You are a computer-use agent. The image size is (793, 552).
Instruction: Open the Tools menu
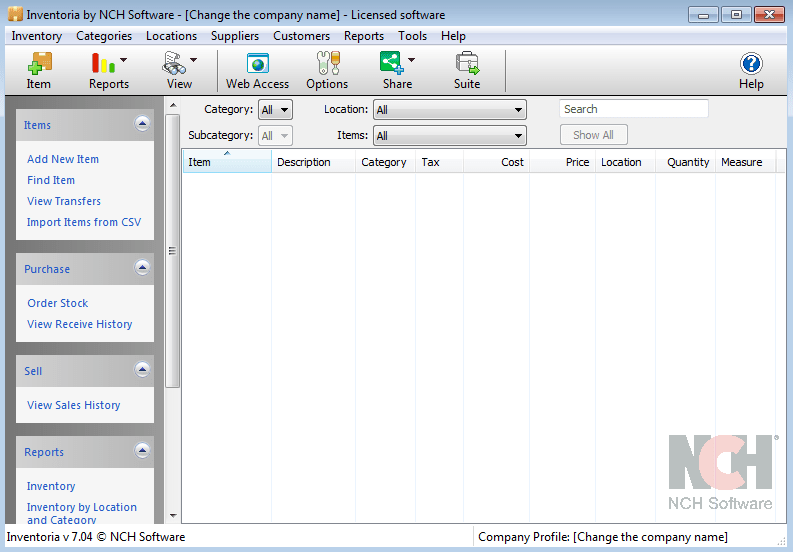[x=413, y=36]
